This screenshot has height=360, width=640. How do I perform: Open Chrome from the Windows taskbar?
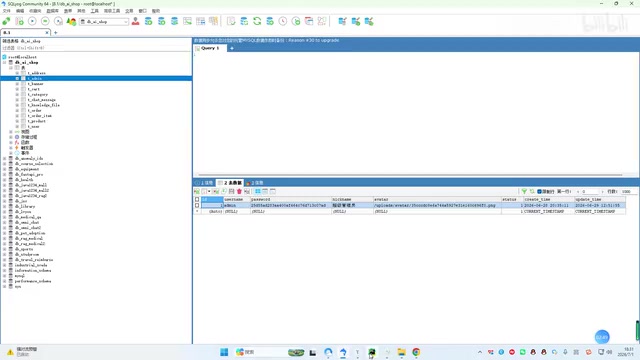coord(416,352)
